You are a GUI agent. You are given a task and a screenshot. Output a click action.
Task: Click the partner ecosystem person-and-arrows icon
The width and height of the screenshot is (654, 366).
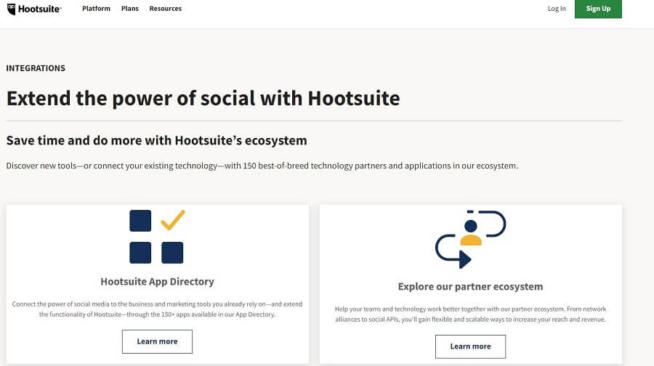[x=470, y=239]
